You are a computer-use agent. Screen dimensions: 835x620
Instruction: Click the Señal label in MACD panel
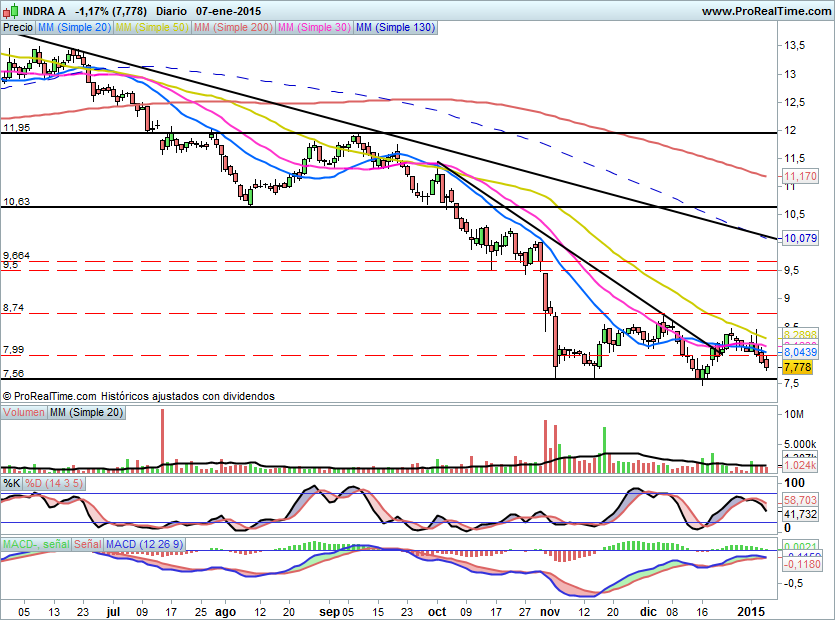point(87,544)
